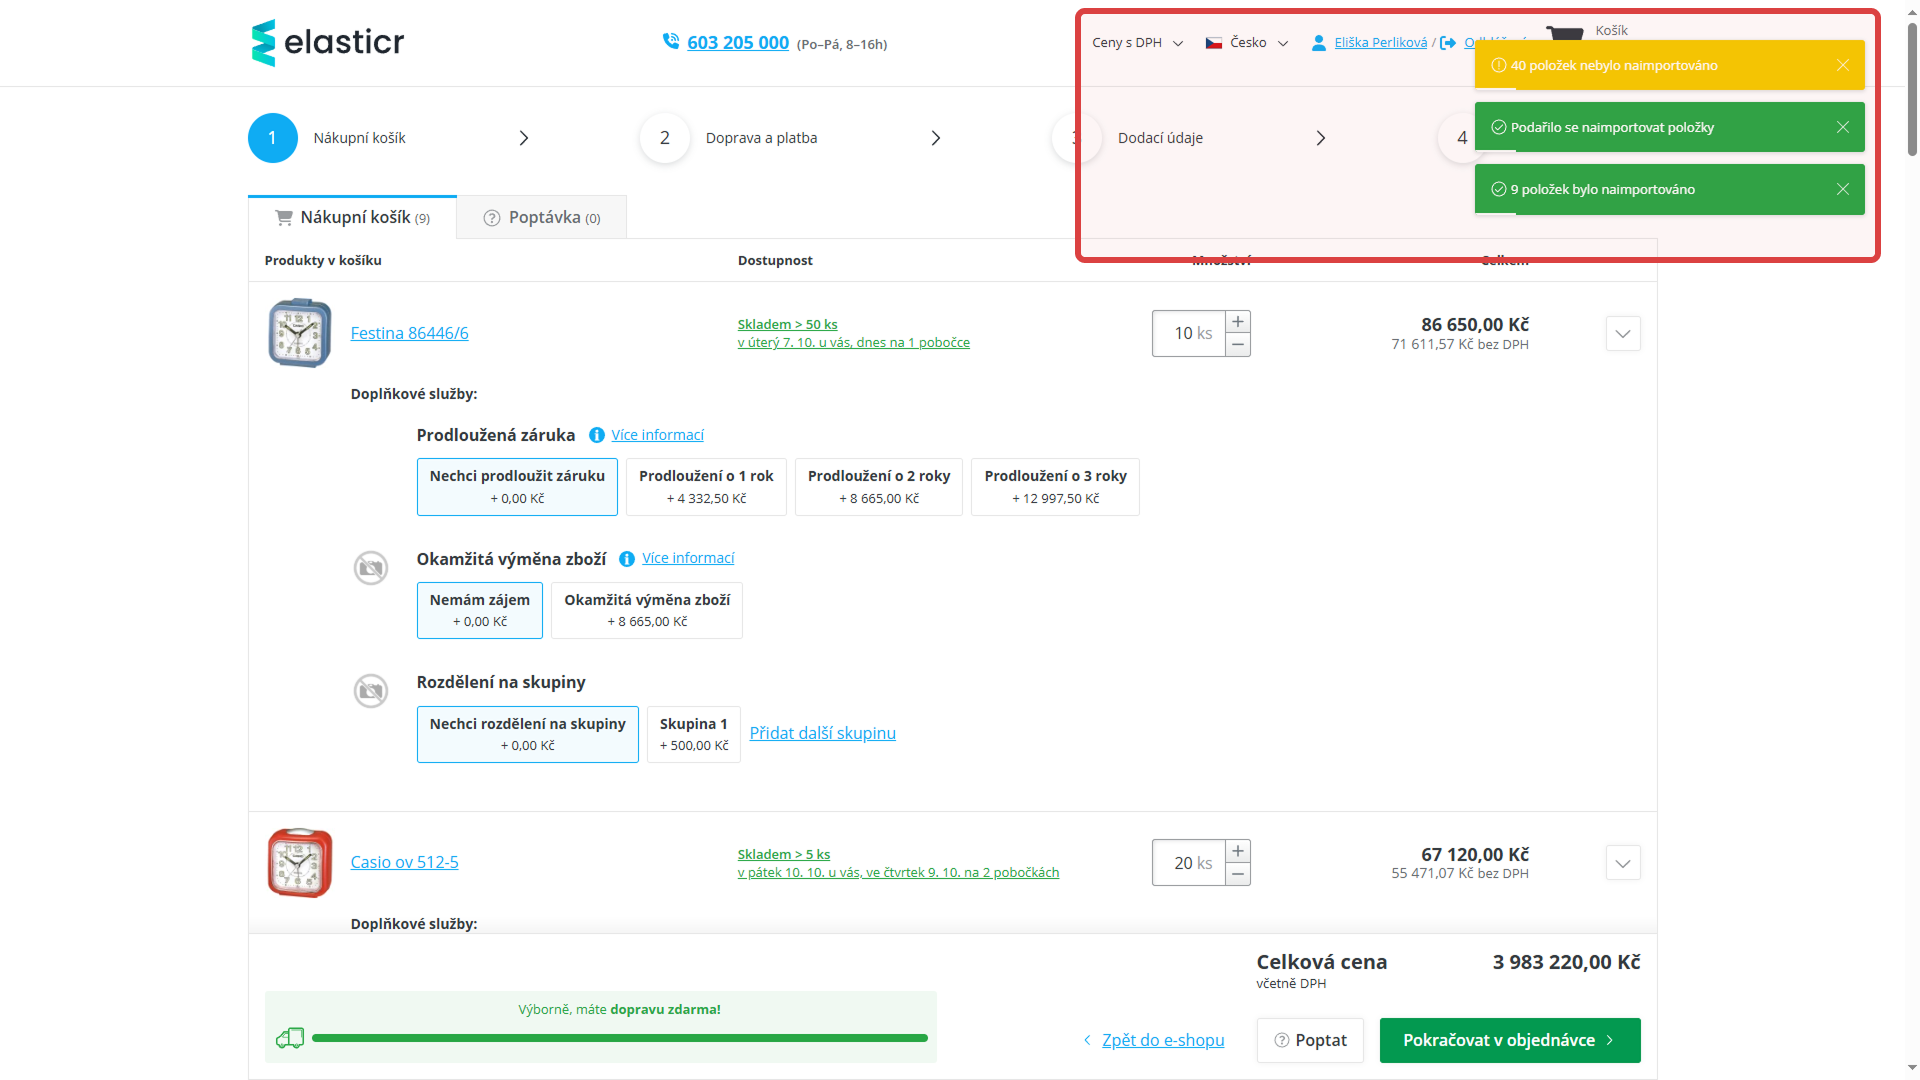Click 'Přidat další skupinu' link
Viewport: 1920px width, 1080px height.
pyautogui.click(x=822, y=734)
